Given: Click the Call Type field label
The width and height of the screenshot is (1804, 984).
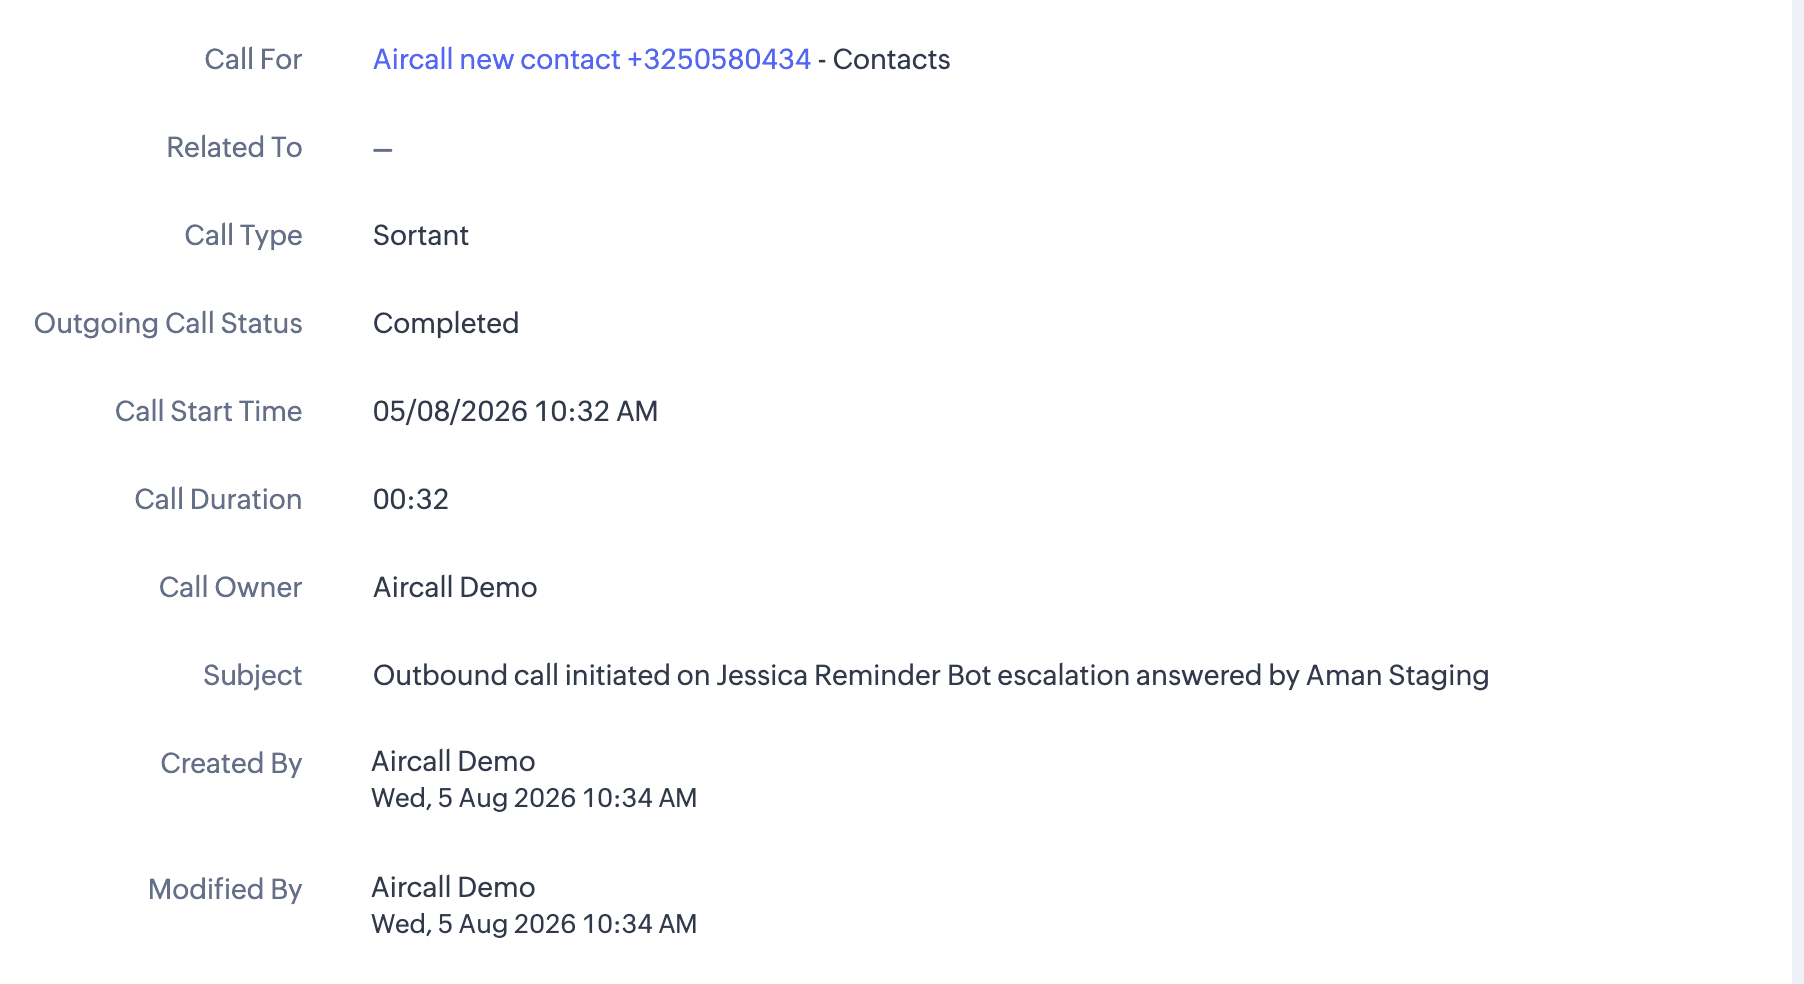Looking at the screenshot, I should tap(243, 235).
